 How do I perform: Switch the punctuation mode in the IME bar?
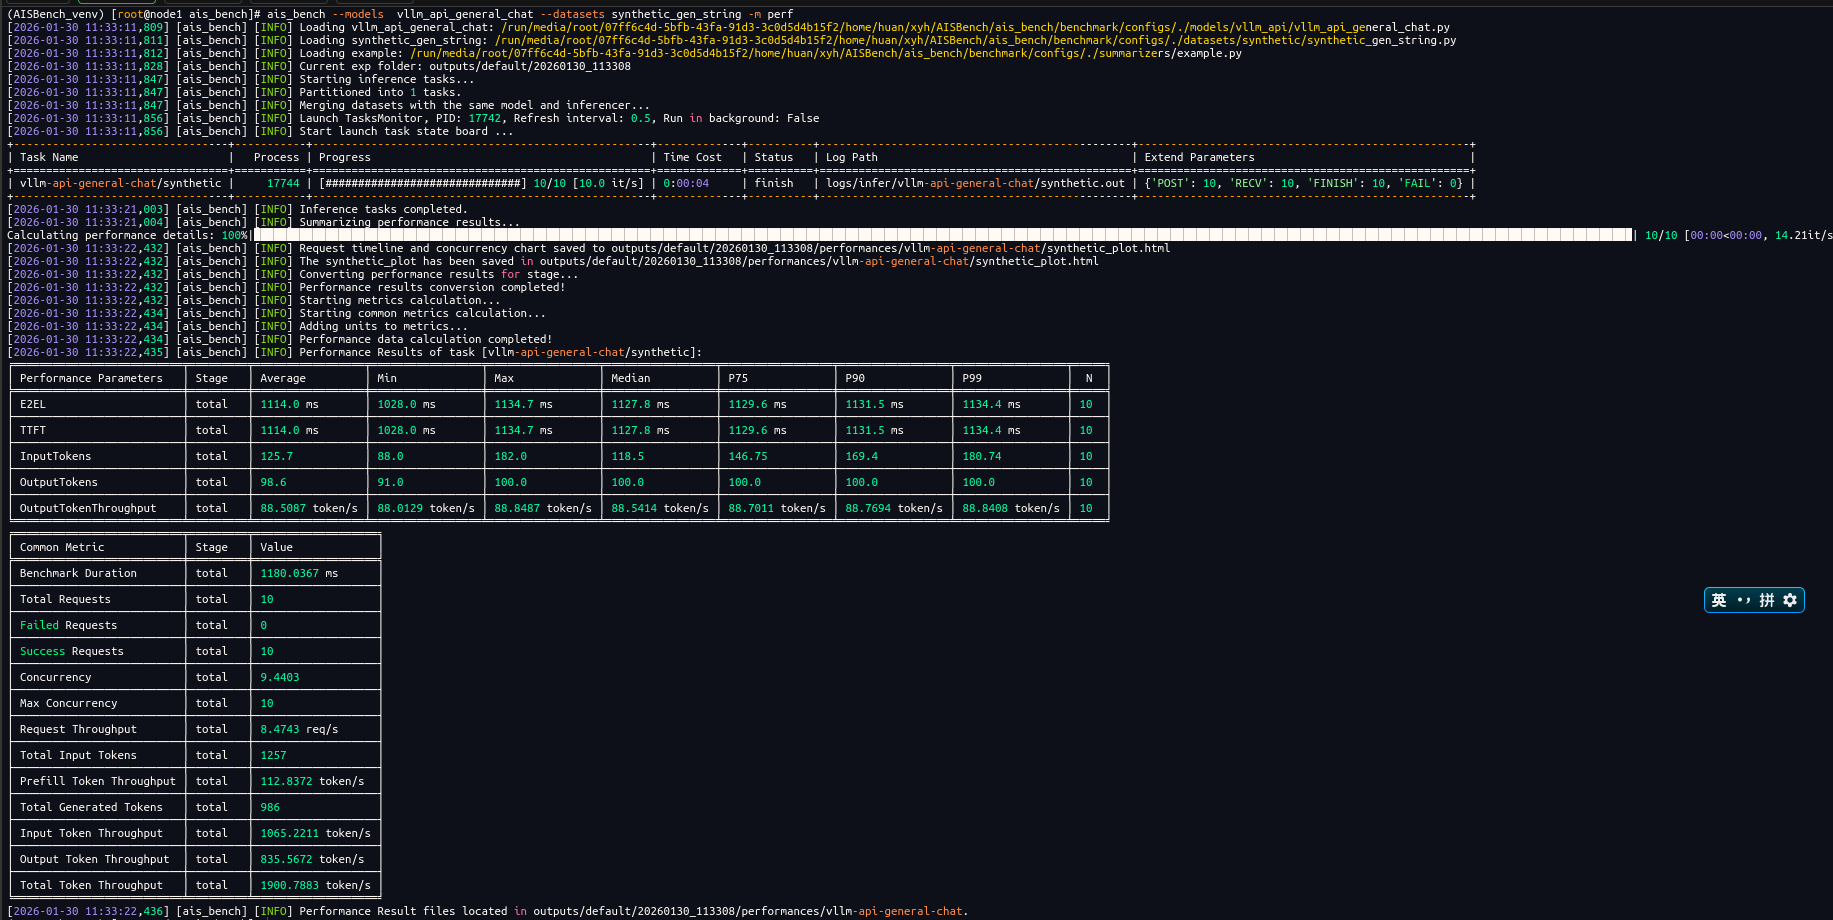(1743, 600)
